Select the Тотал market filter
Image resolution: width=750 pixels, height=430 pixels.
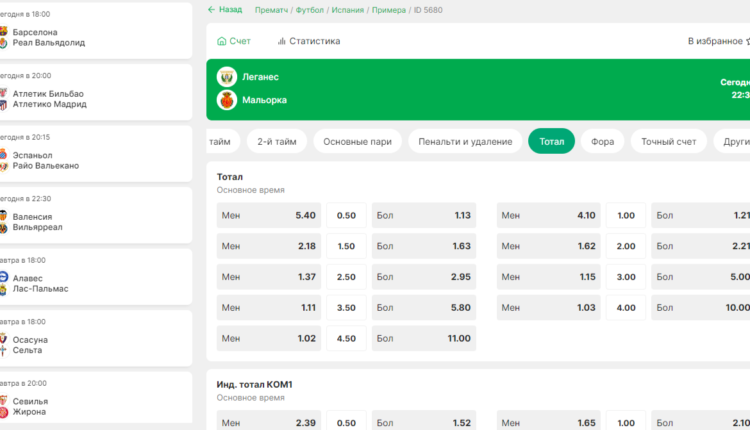pos(551,142)
